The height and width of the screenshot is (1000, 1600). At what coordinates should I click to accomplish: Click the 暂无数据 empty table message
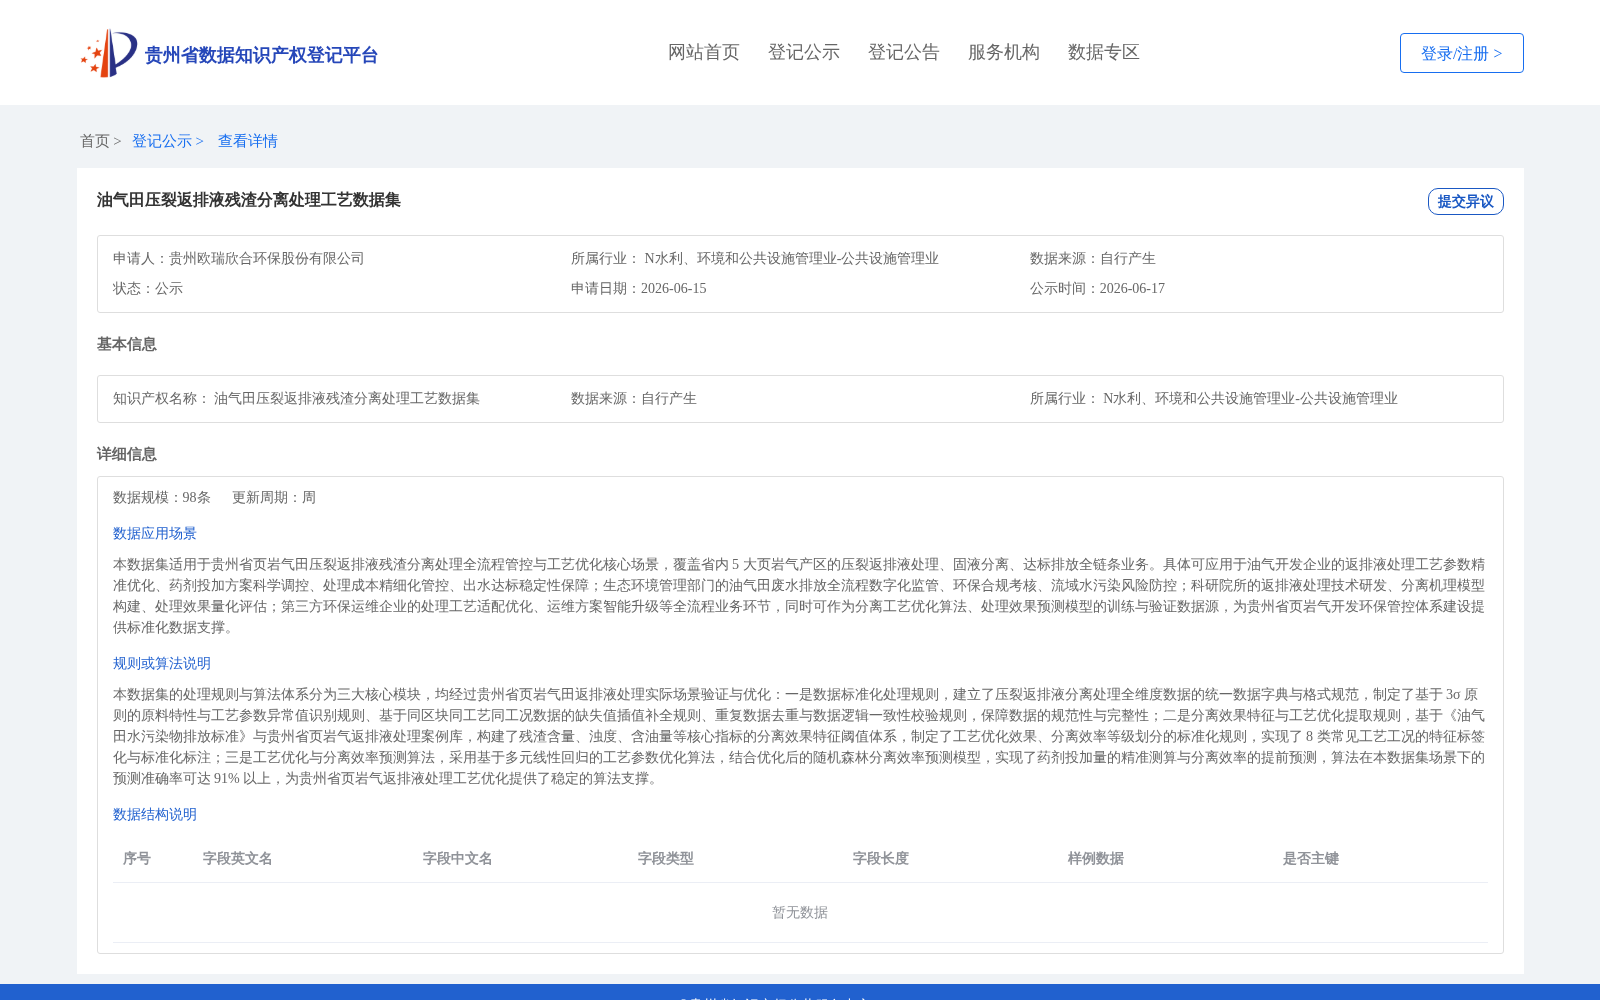tap(800, 912)
